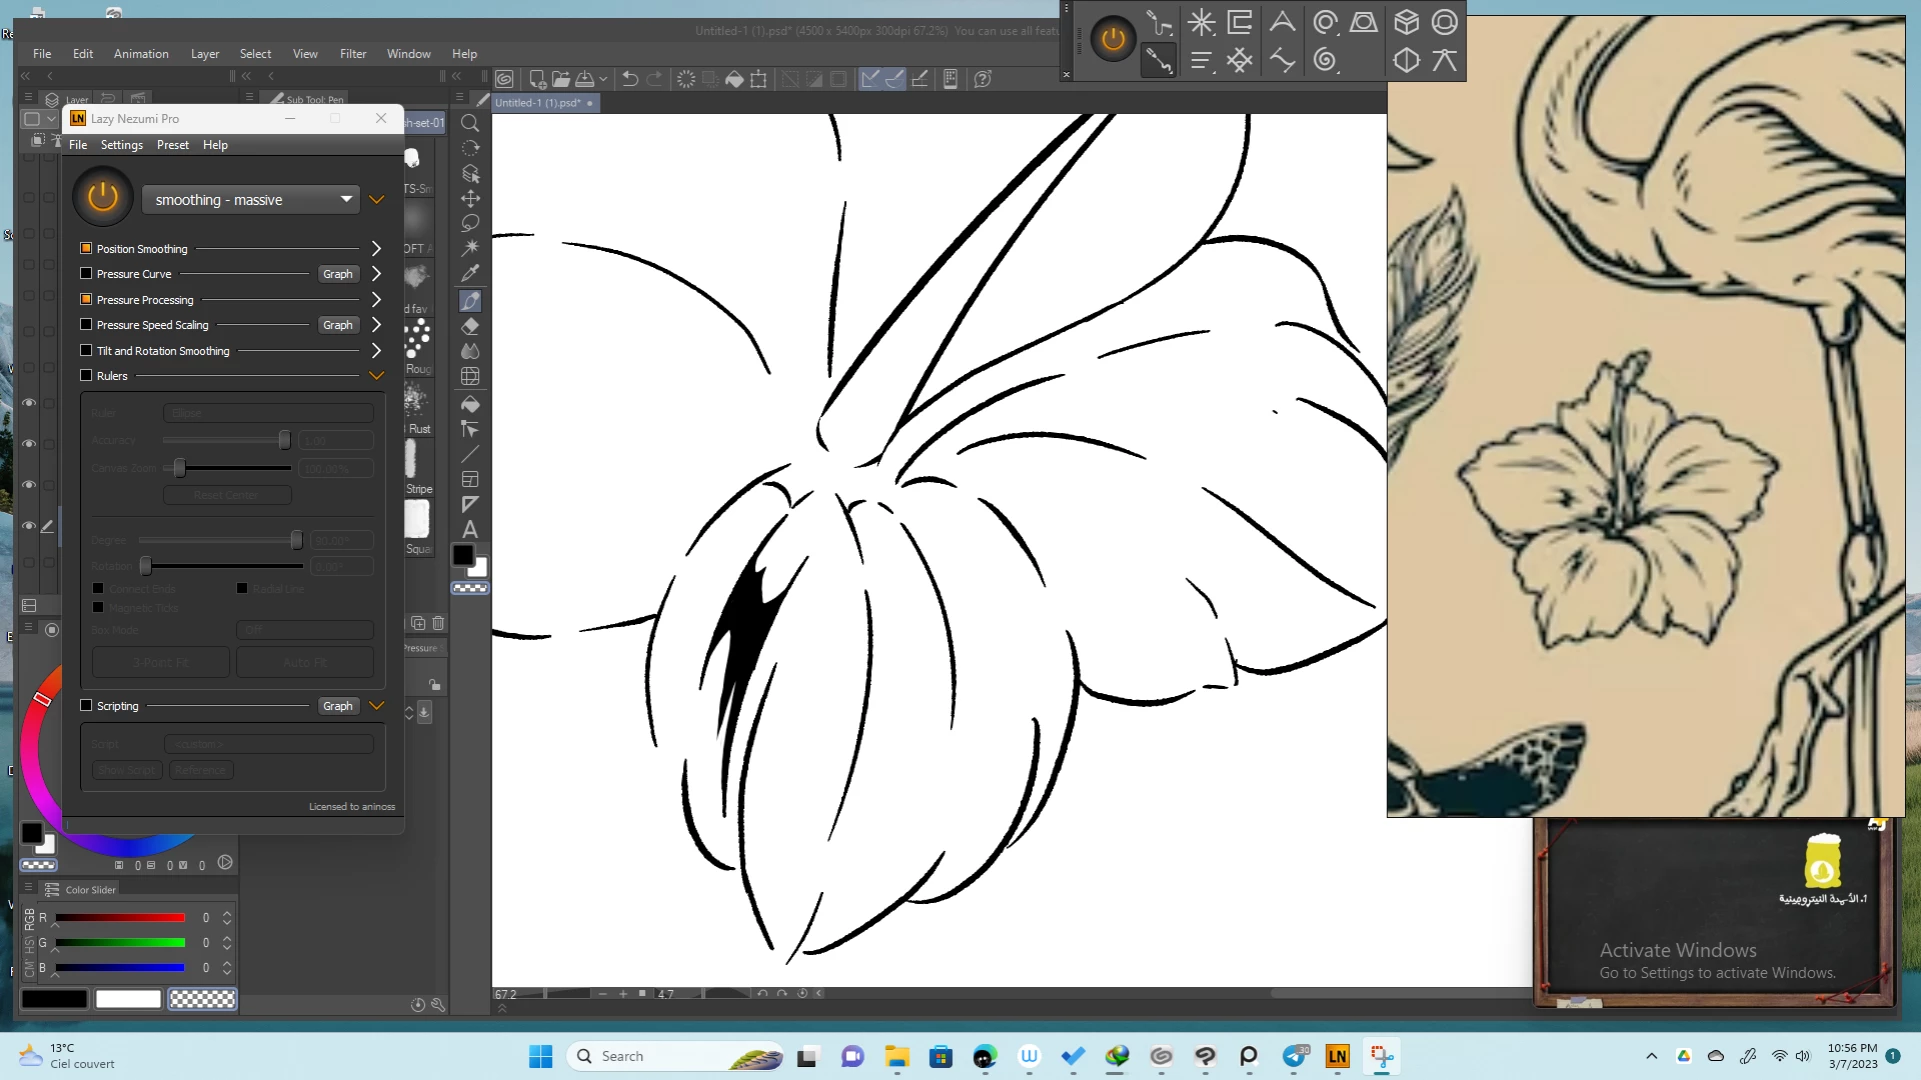This screenshot has height=1080, width=1921.
Task: Click the Undo arrow in the command bar
Action: pyautogui.click(x=630, y=79)
